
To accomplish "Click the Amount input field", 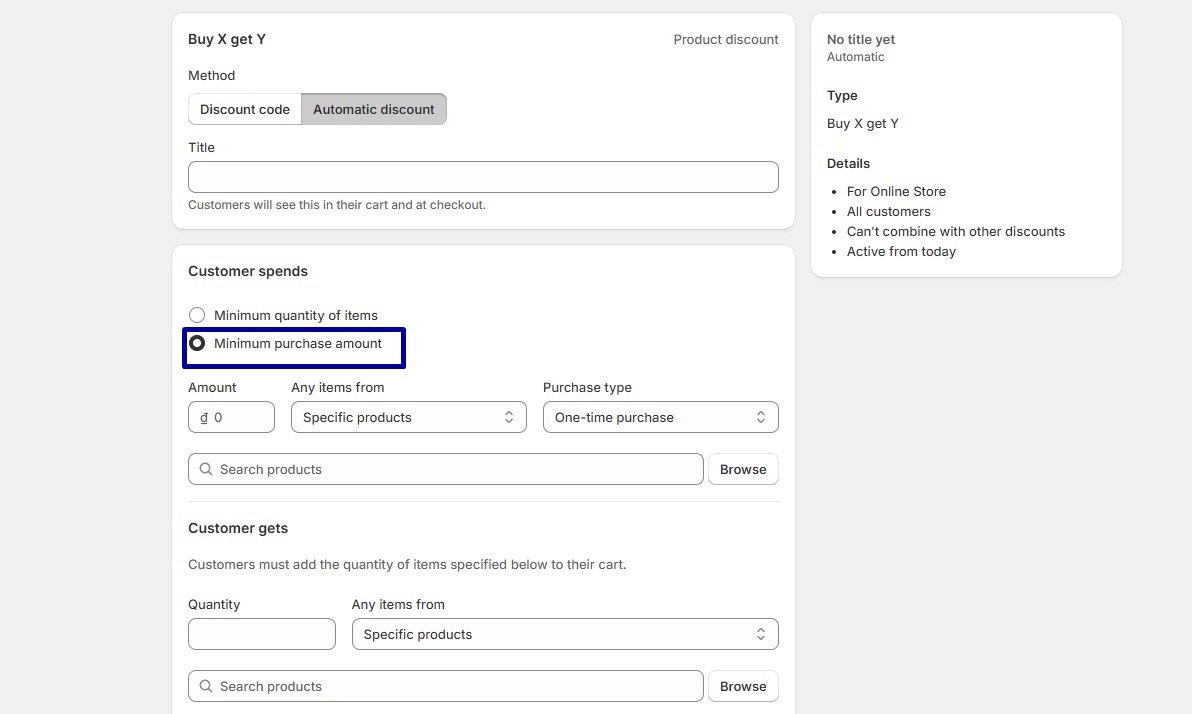I will (x=231, y=417).
